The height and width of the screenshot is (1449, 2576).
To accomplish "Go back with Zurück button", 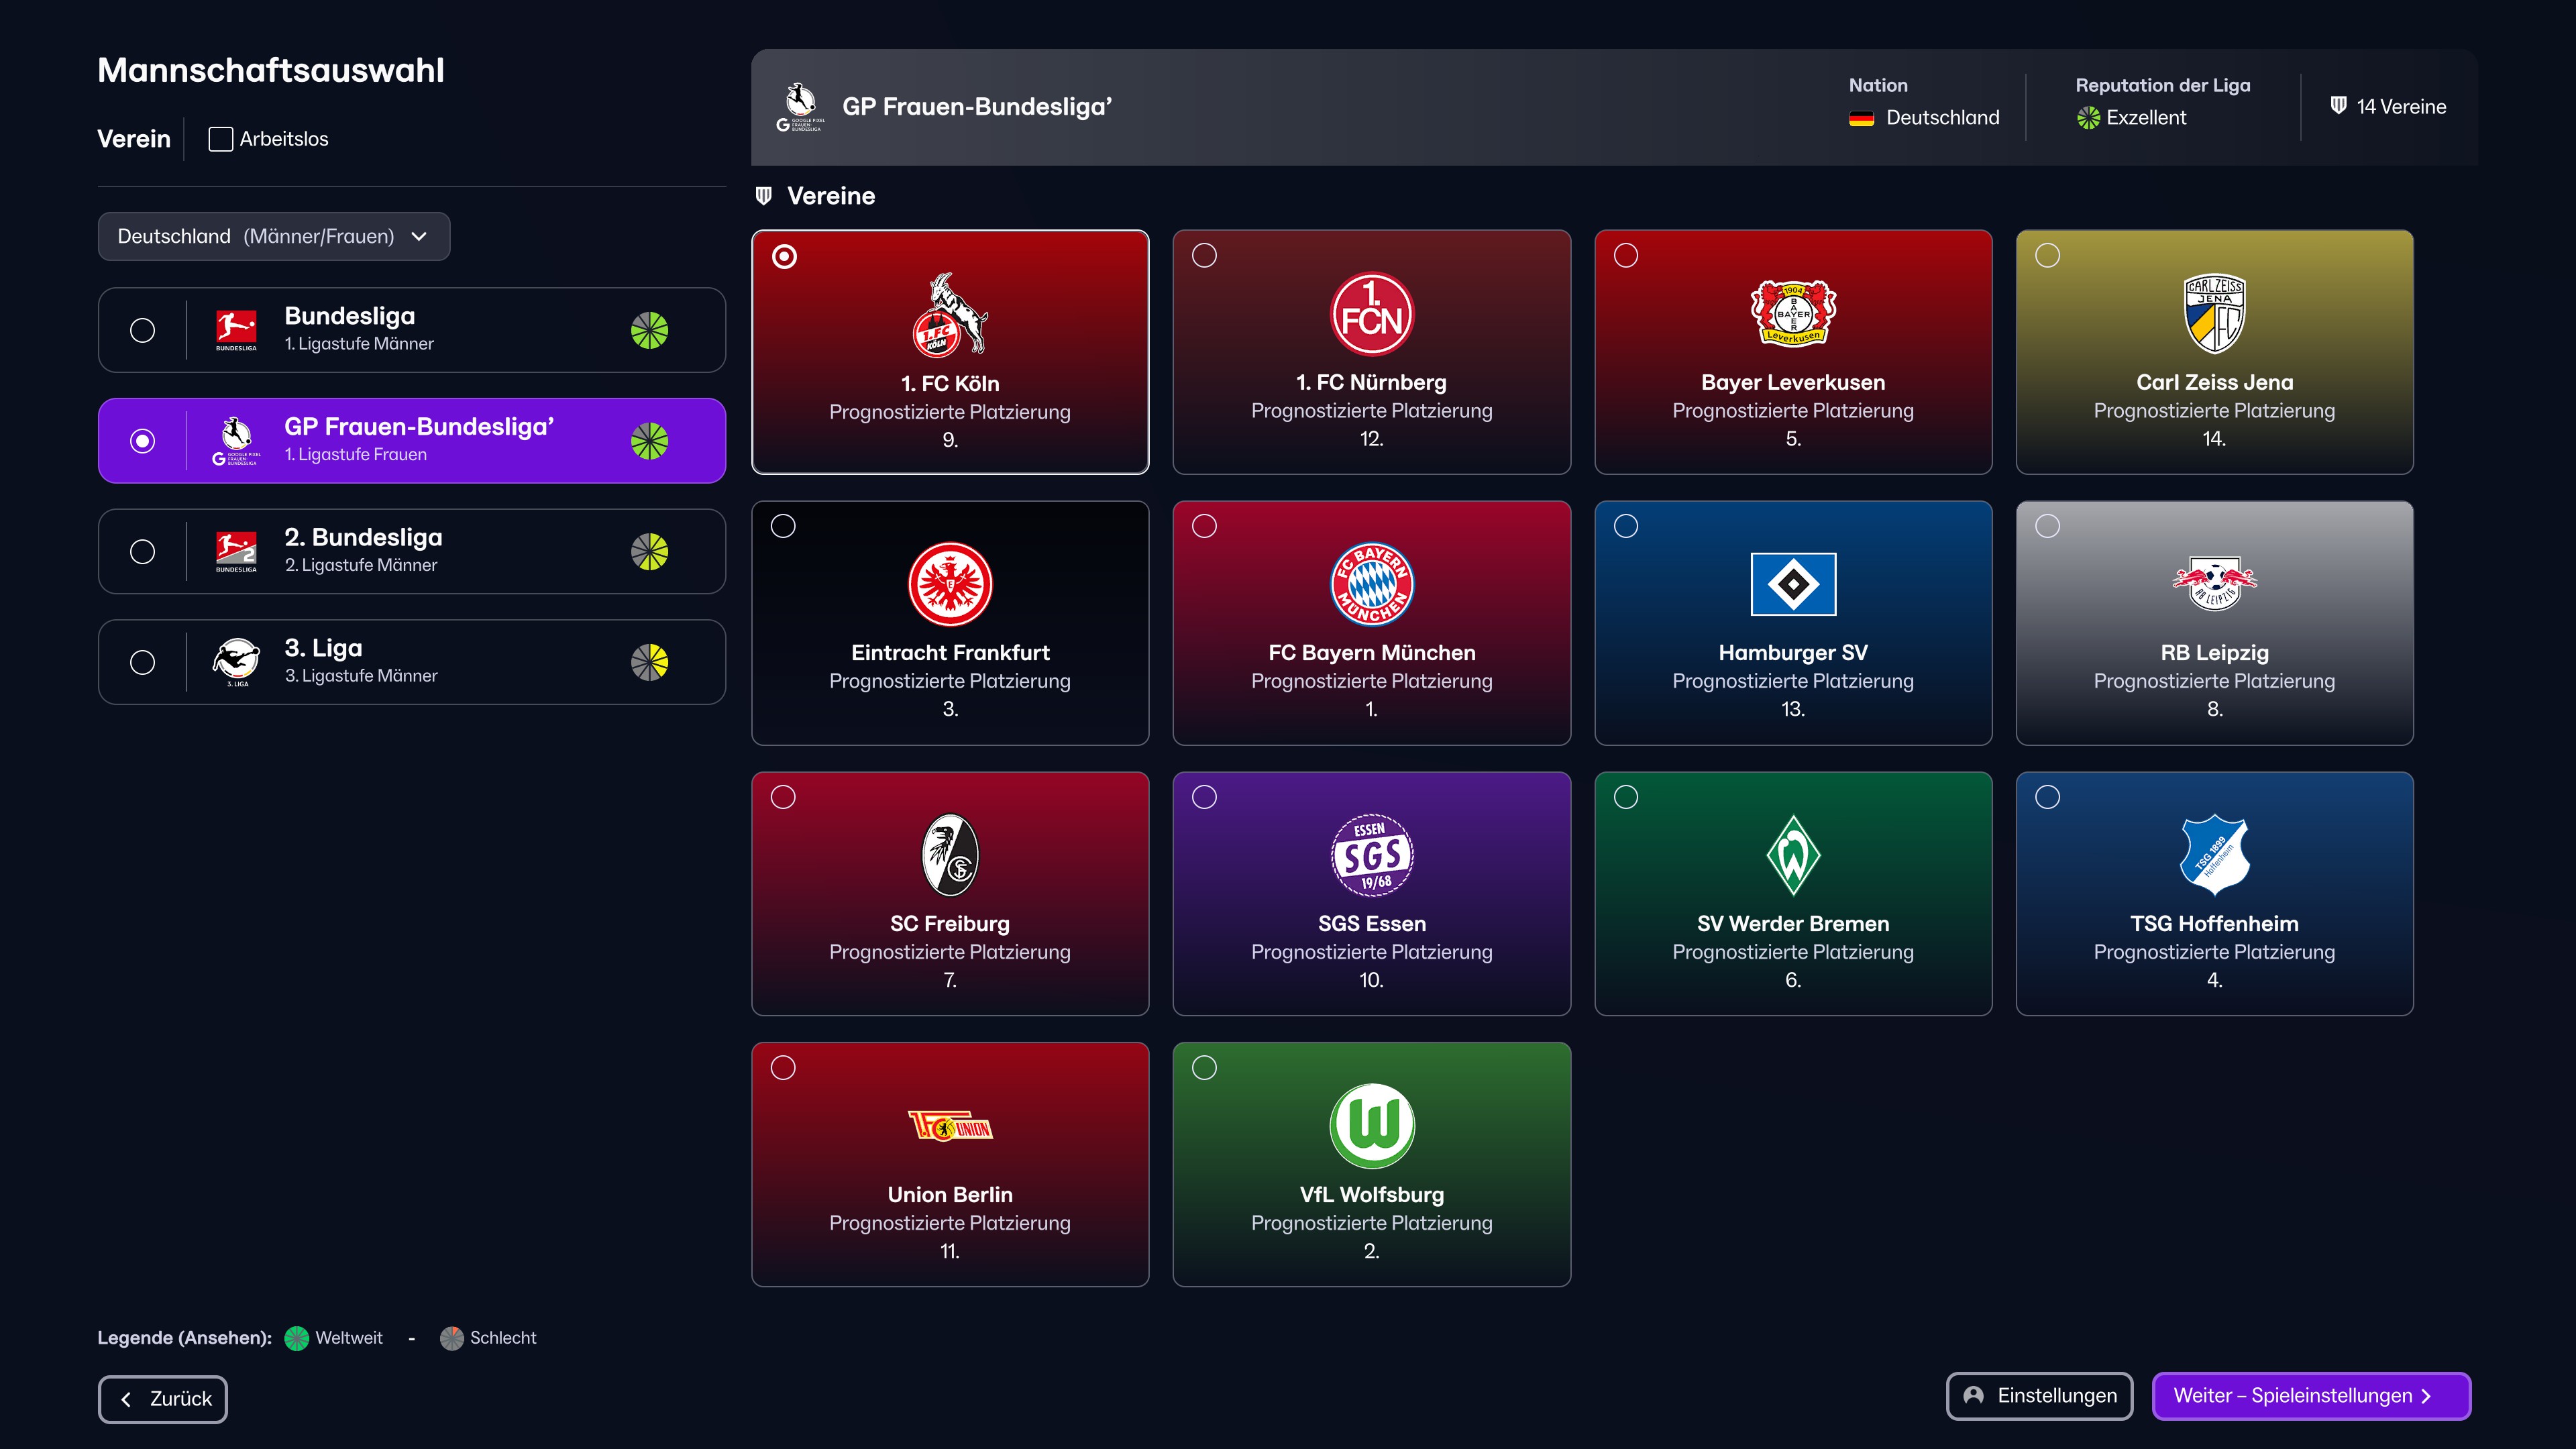I will [x=163, y=1399].
